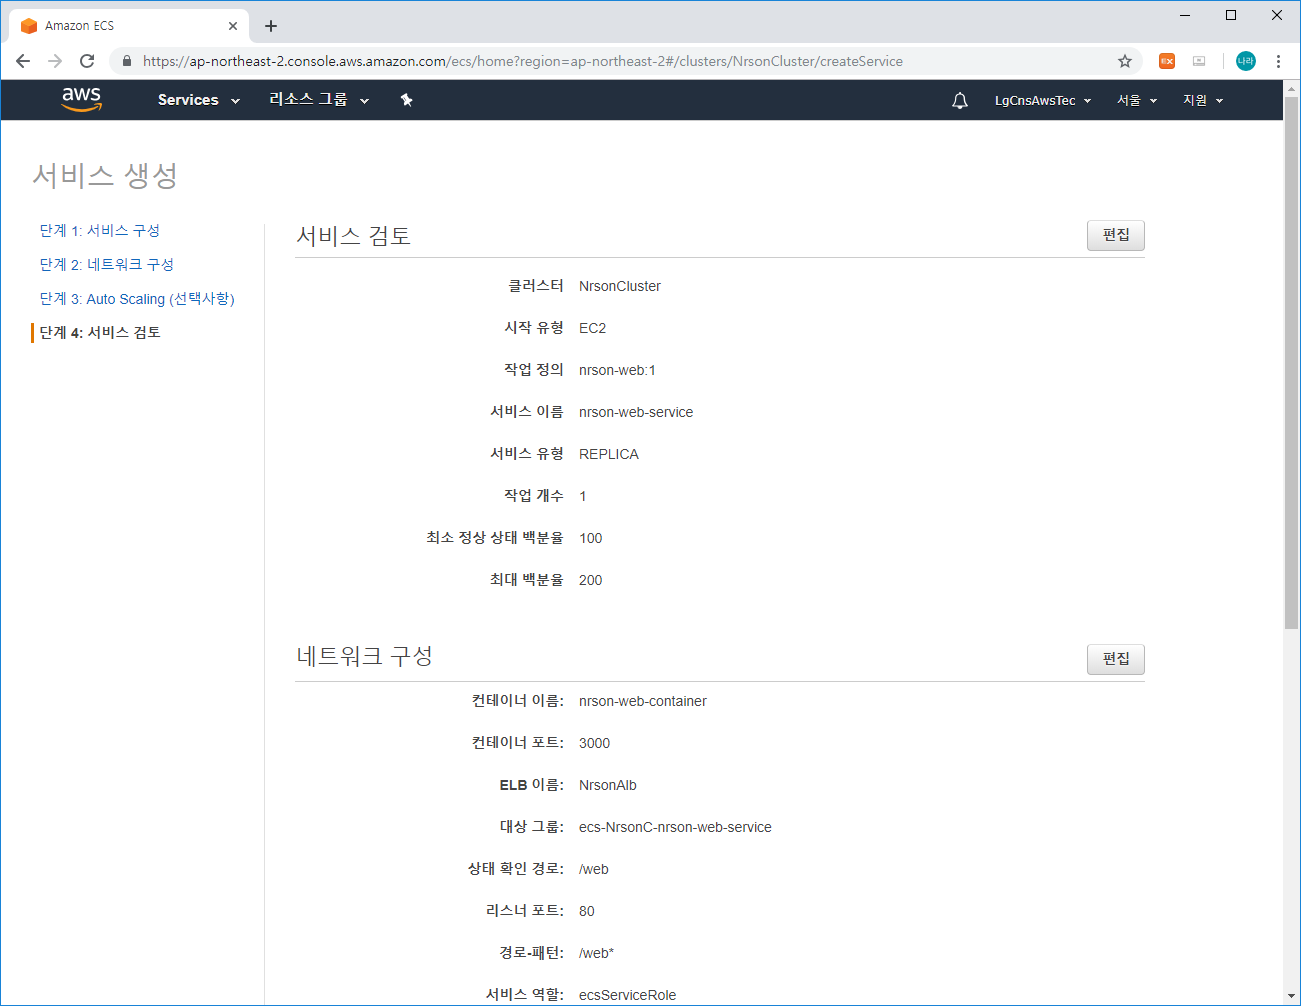The height and width of the screenshot is (1006, 1301).
Task: Click the container port 3000 value
Action: pyautogui.click(x=594, y=743)
